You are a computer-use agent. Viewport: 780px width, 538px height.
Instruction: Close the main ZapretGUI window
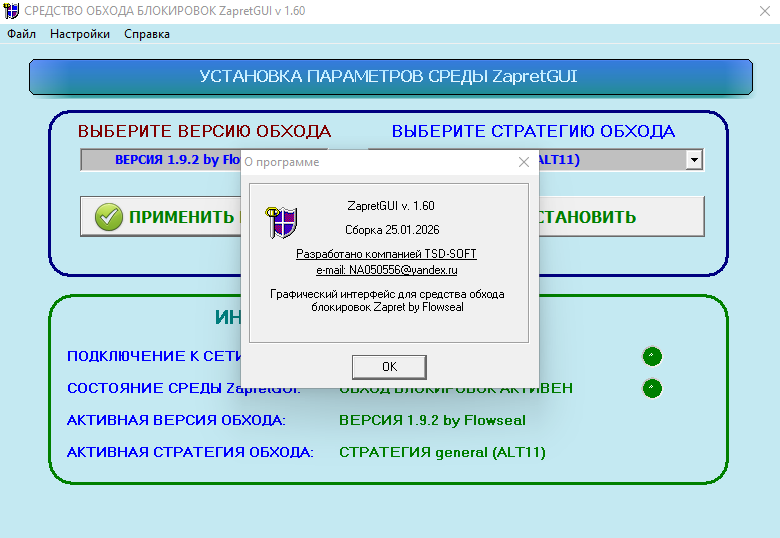(x=757, y=11)
